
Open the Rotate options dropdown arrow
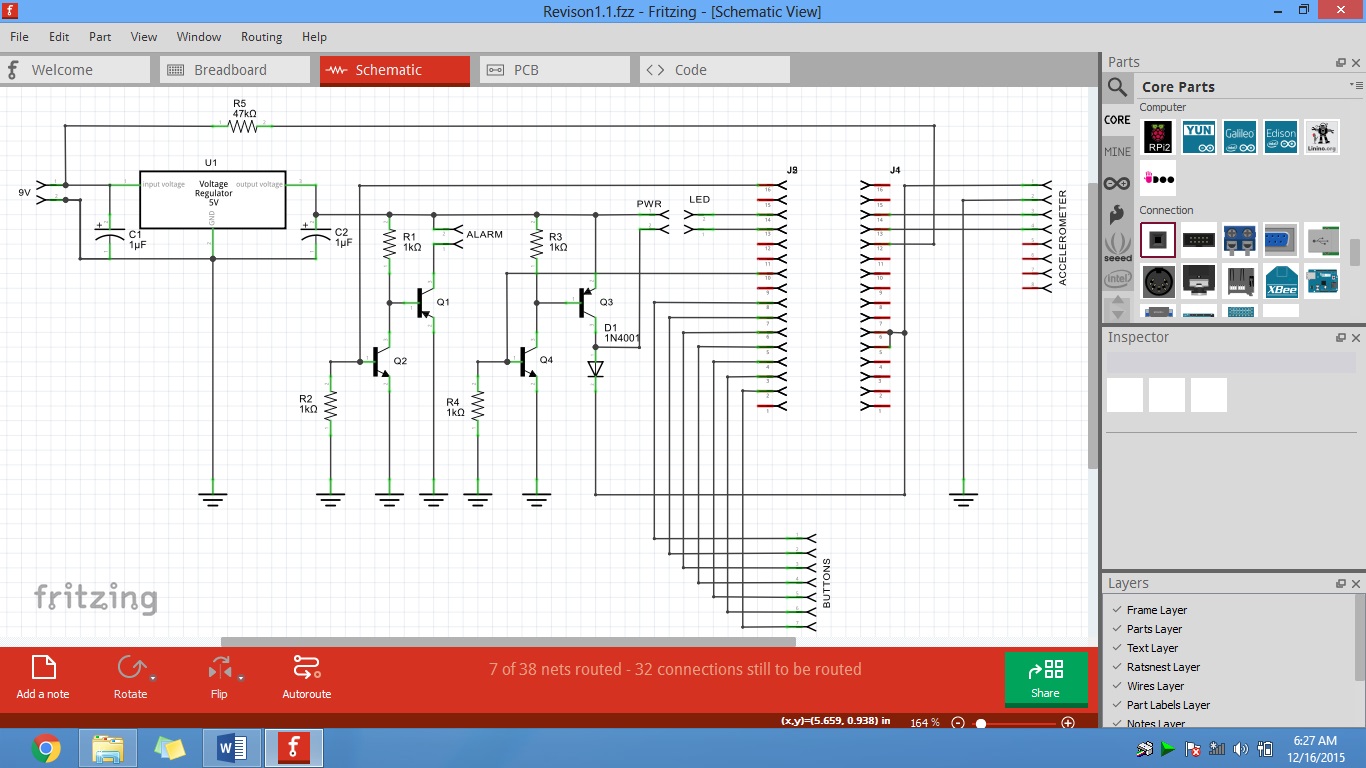[x=153, y=678]
